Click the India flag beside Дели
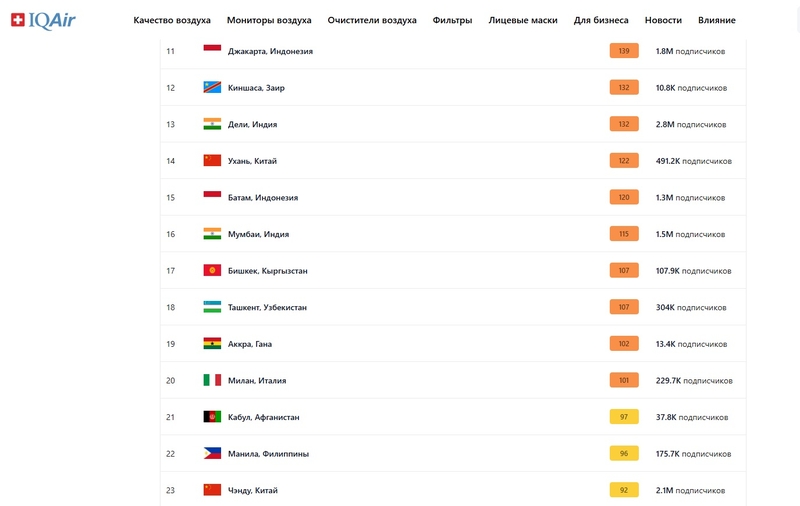This screenshot has width=800, height=506. click(212, 124)
